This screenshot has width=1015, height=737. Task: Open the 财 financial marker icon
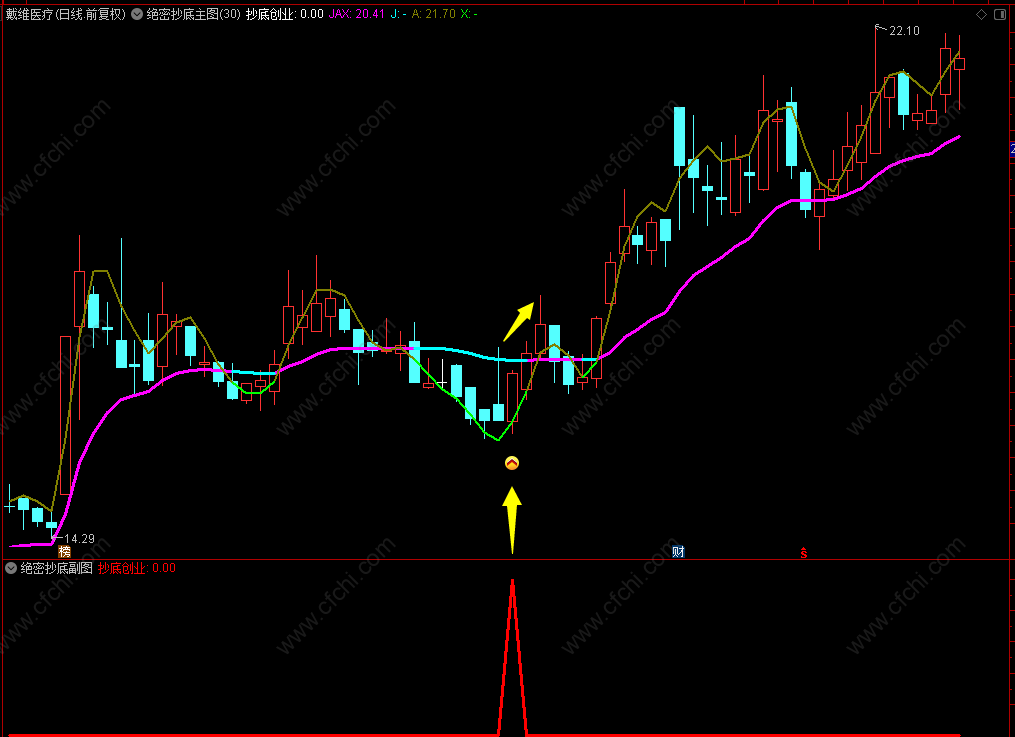[678, 551]
